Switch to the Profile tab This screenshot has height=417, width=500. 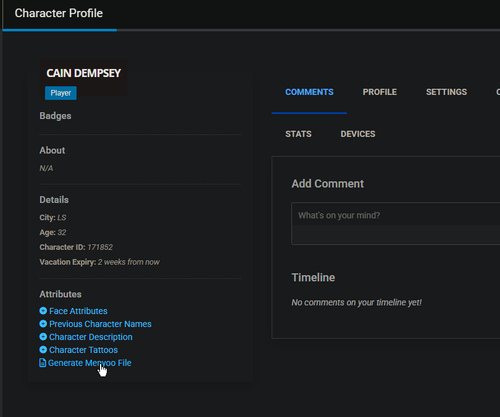coord(380,92)
